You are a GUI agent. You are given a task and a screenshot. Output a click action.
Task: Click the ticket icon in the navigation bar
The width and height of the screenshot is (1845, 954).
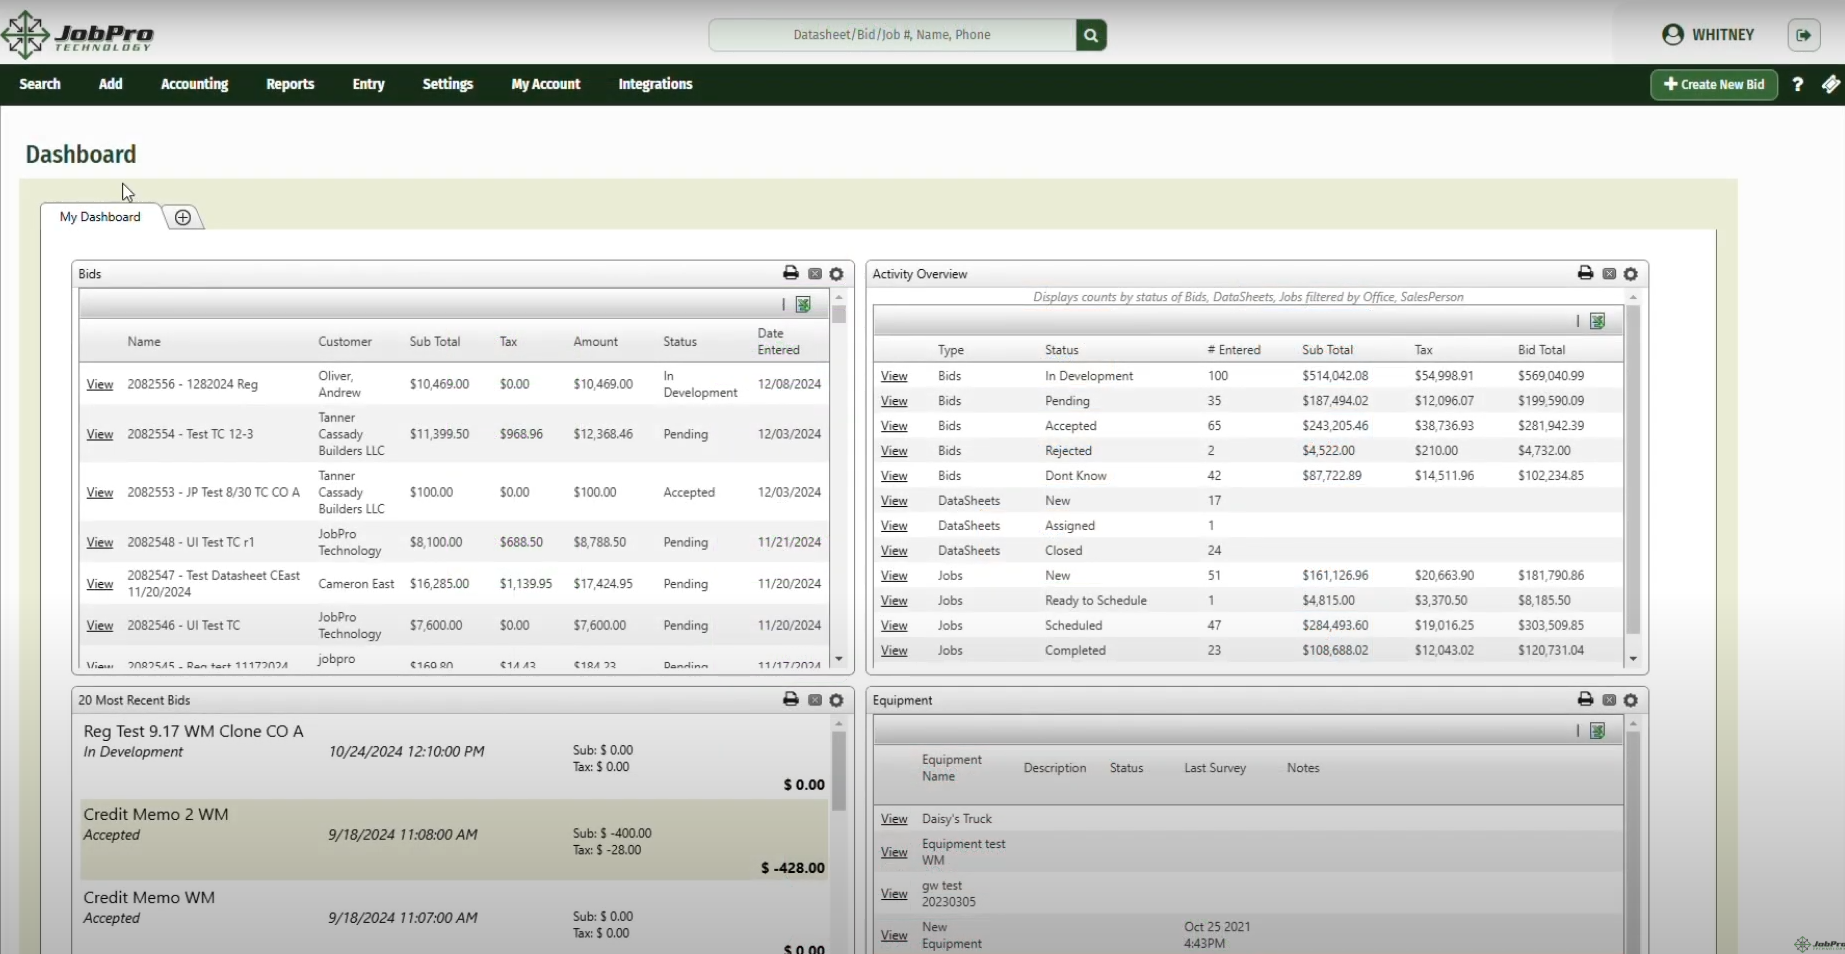[1831, 85]
